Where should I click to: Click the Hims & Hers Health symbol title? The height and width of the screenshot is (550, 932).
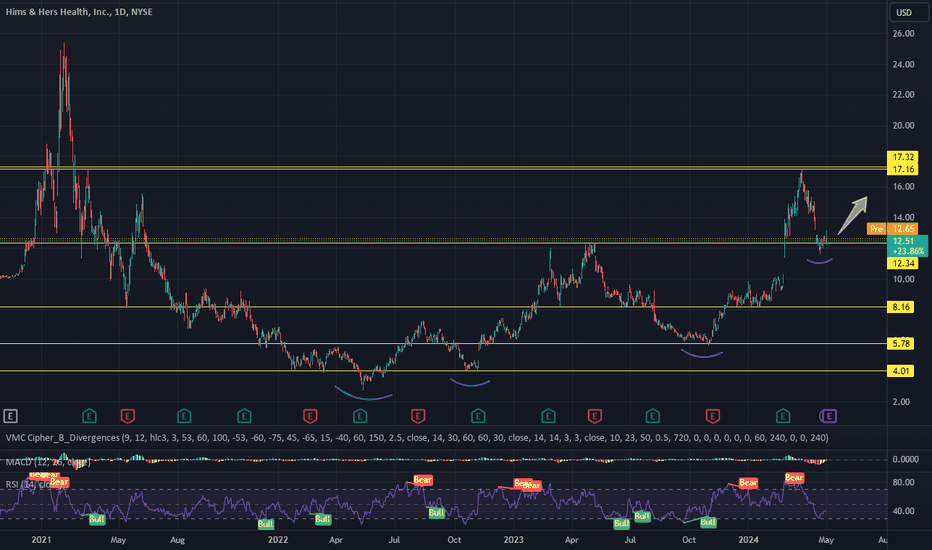click(79, 11)
